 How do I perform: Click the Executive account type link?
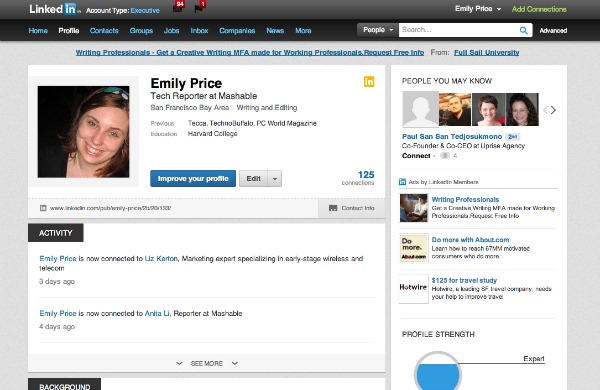[145, 11]
